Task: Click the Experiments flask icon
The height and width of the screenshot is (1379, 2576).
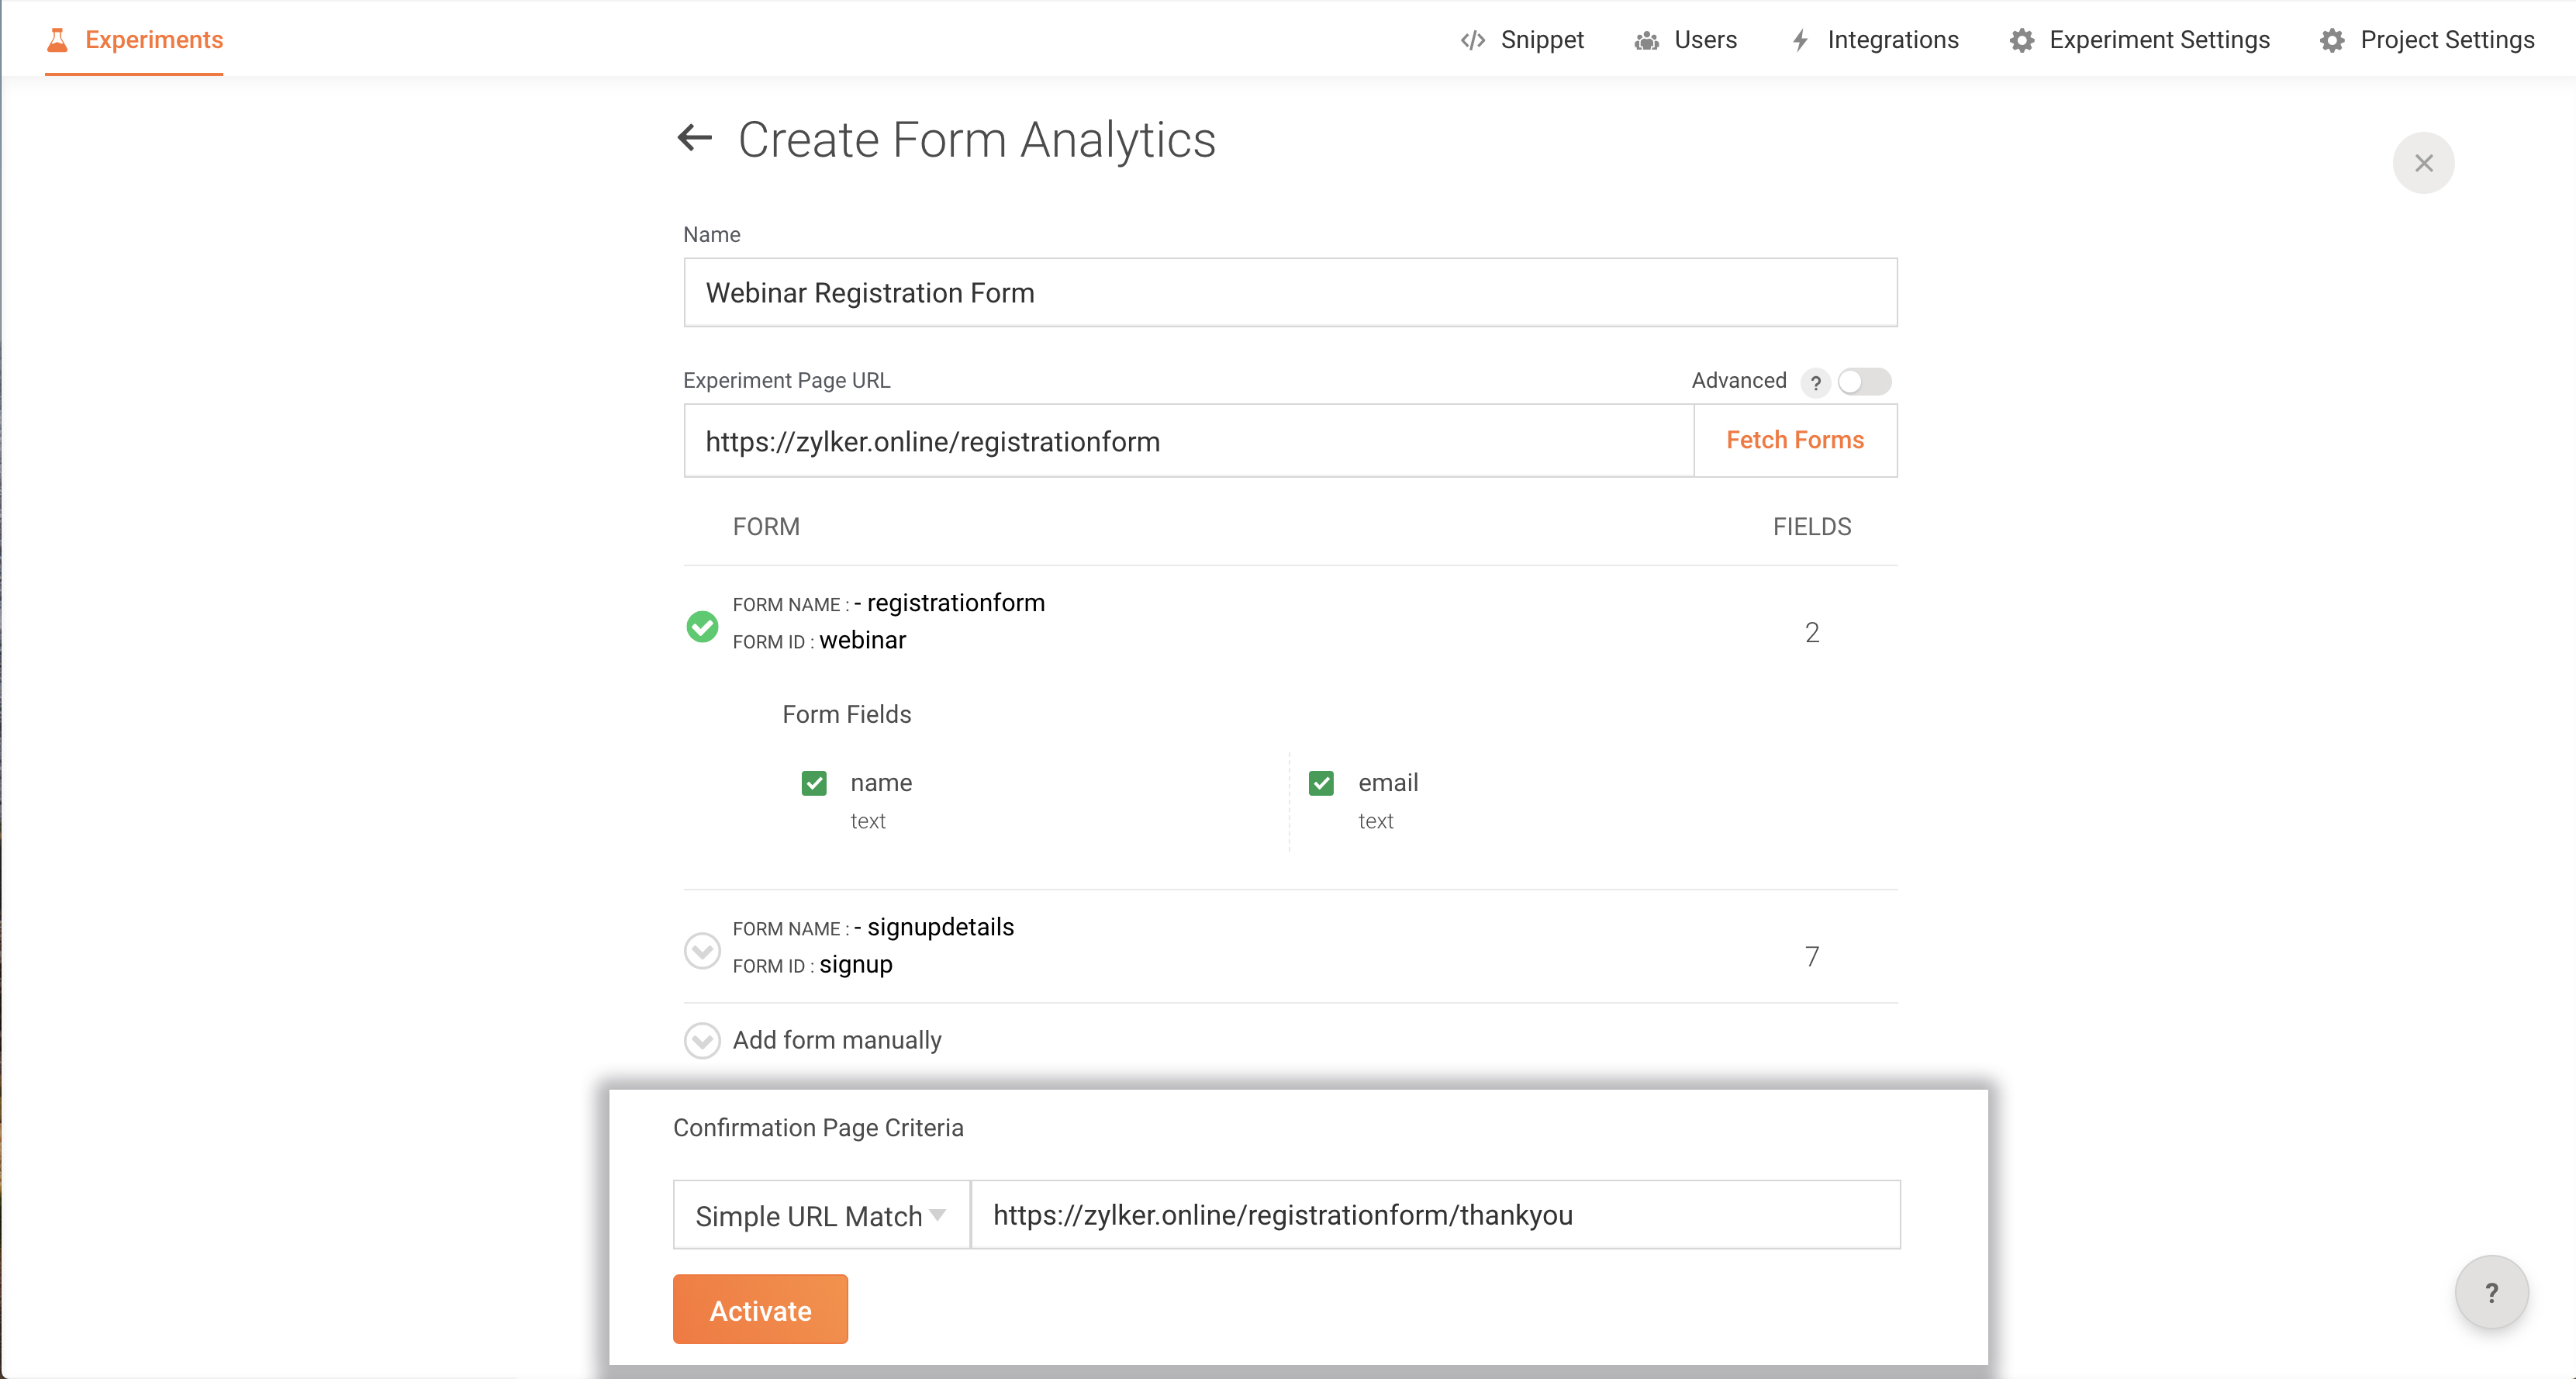Action: (57, 40)
